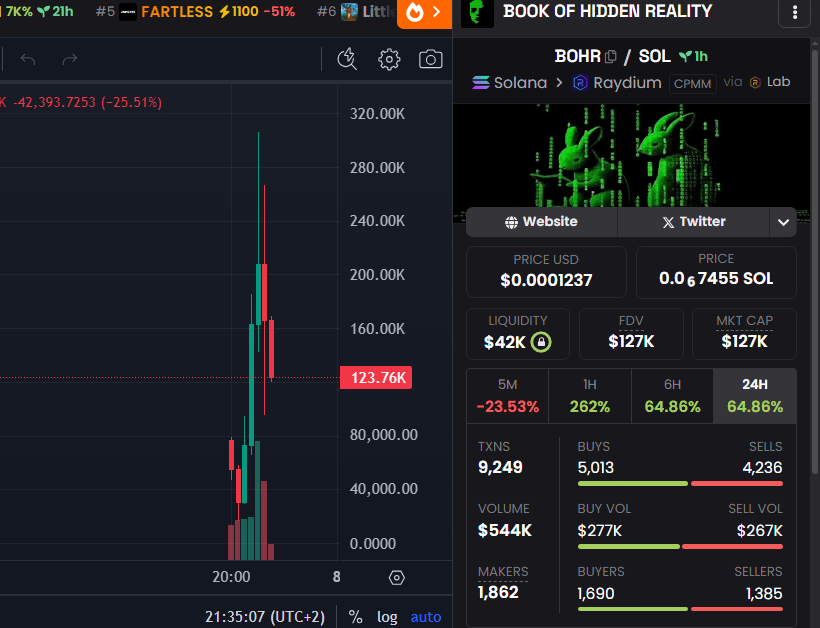
Task: Click BOOK OF HIDDEN REALITY token avatar
Action: point(477,13)
